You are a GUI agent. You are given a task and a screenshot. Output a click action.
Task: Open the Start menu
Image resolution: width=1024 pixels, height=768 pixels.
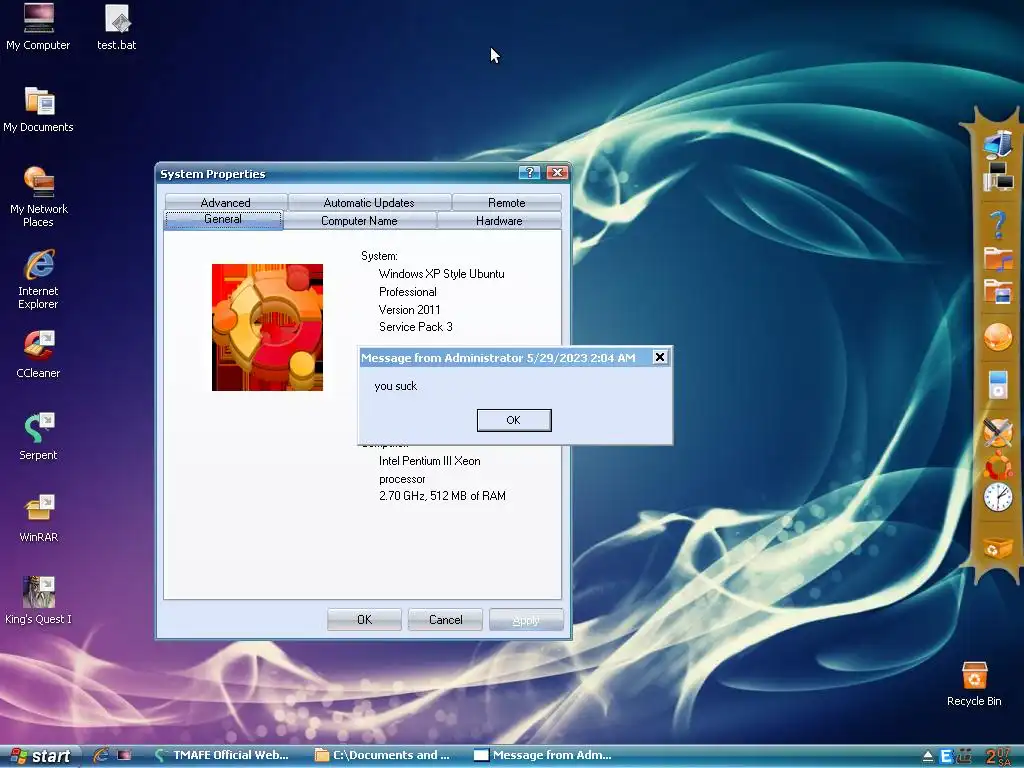pyautogui.click(x=40, y=756)
